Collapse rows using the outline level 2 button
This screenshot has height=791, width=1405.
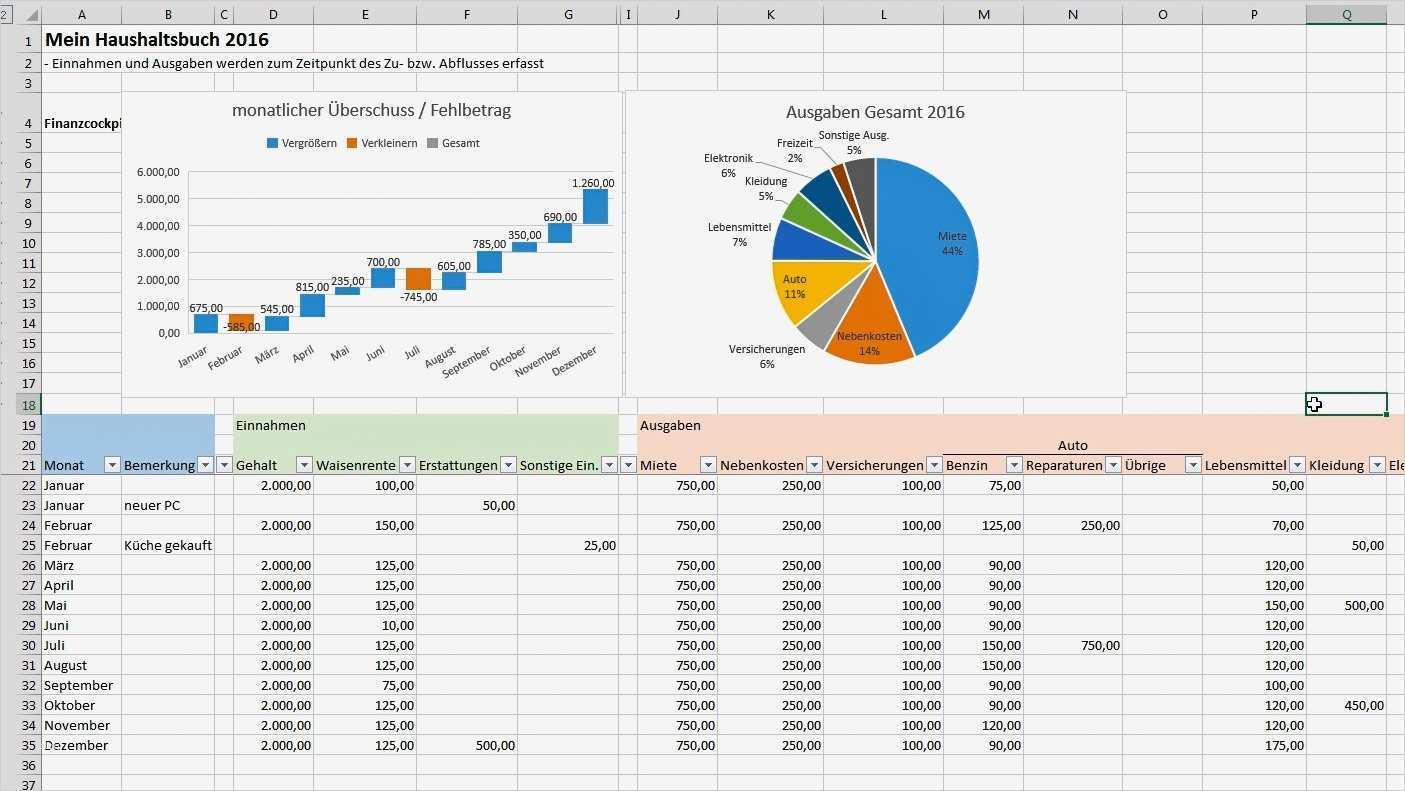[7, 14]
